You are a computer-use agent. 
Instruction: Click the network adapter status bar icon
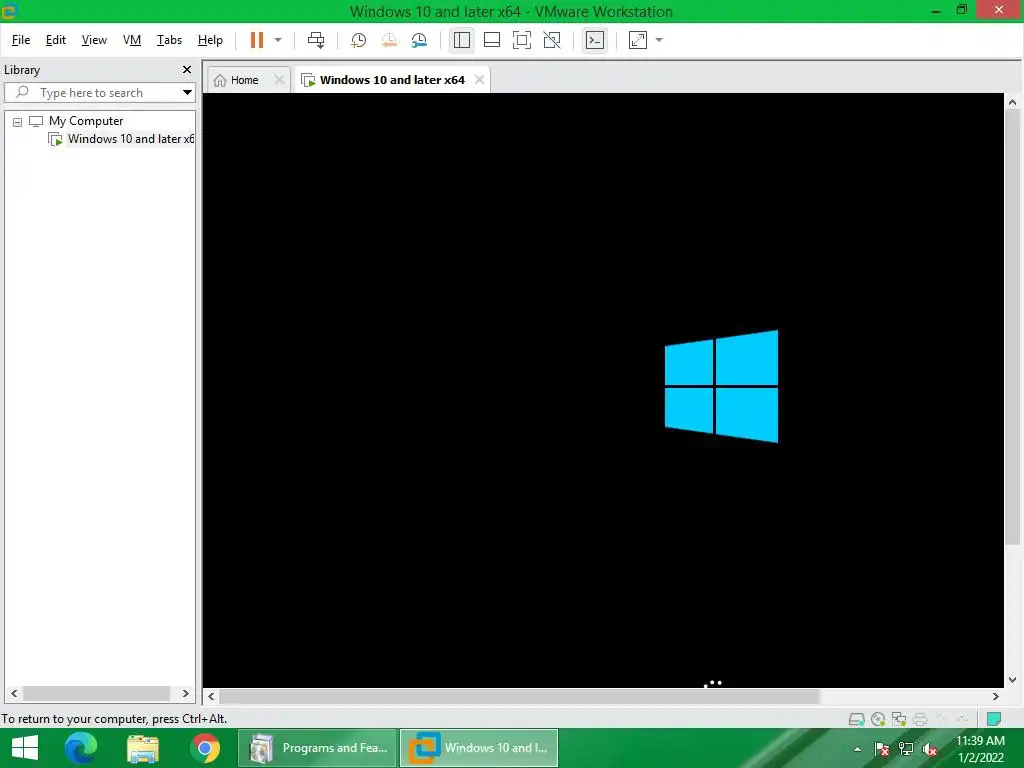[x=899, y=719]
